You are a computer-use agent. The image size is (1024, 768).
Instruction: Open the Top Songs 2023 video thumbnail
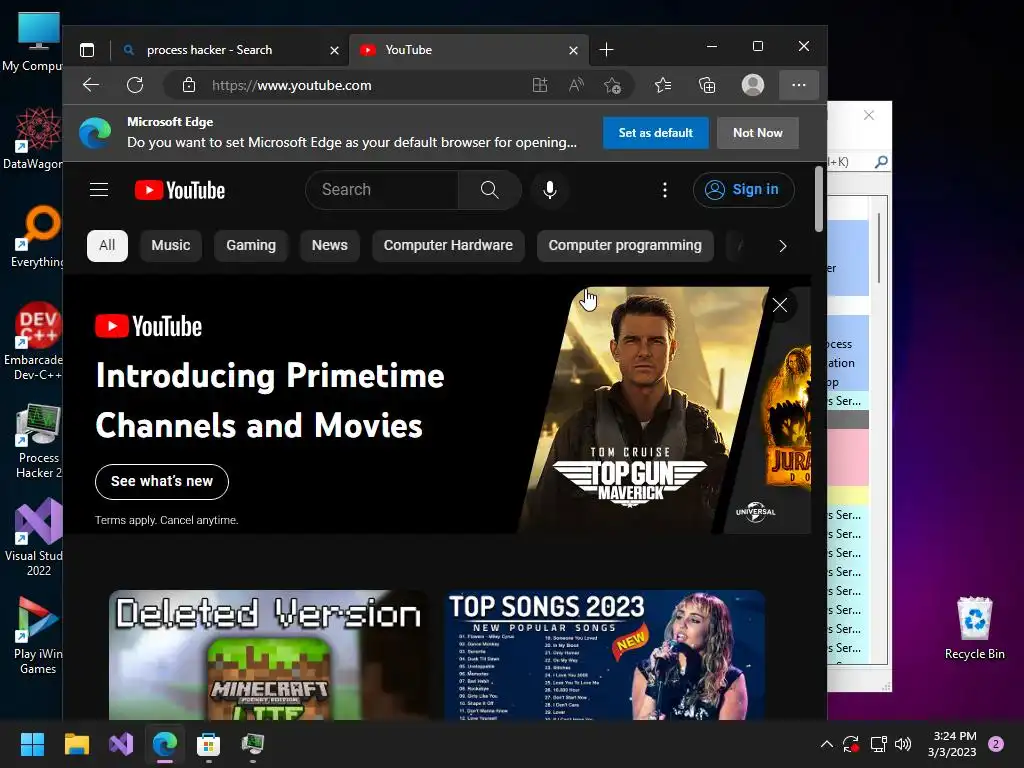click(605, 655)
